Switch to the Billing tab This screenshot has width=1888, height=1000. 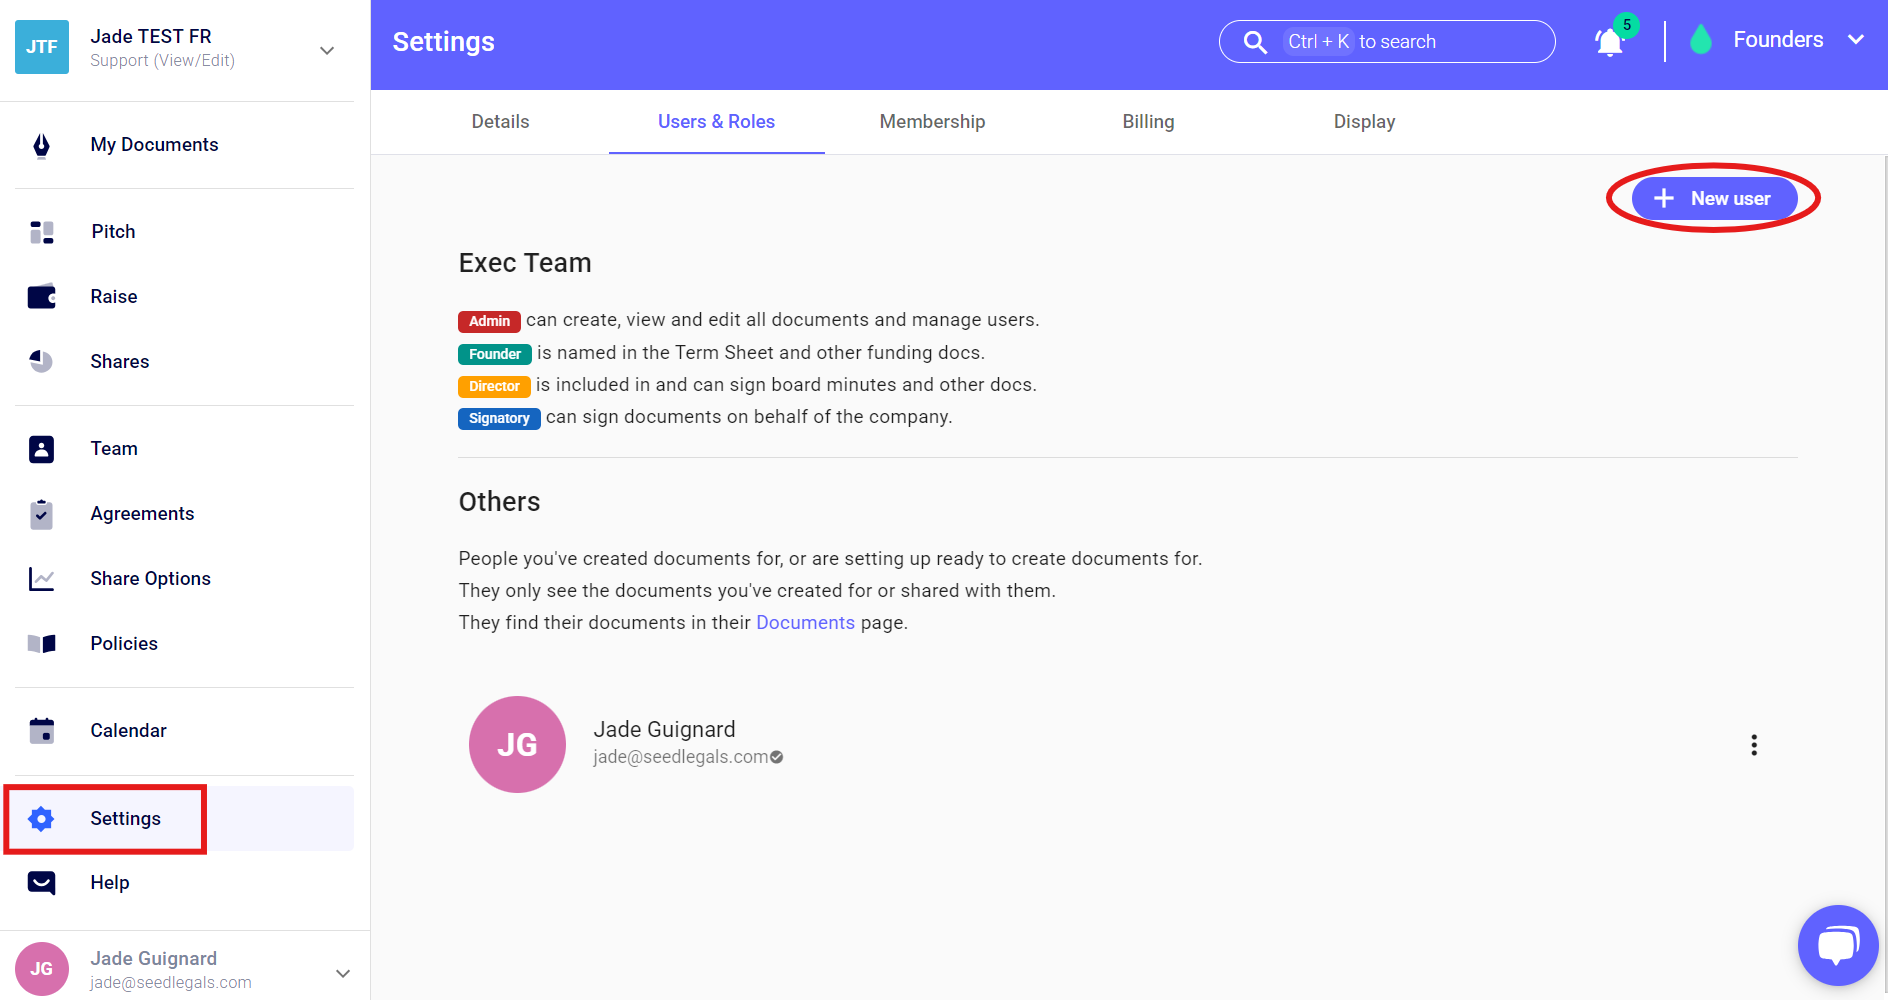pos(1148,122)
